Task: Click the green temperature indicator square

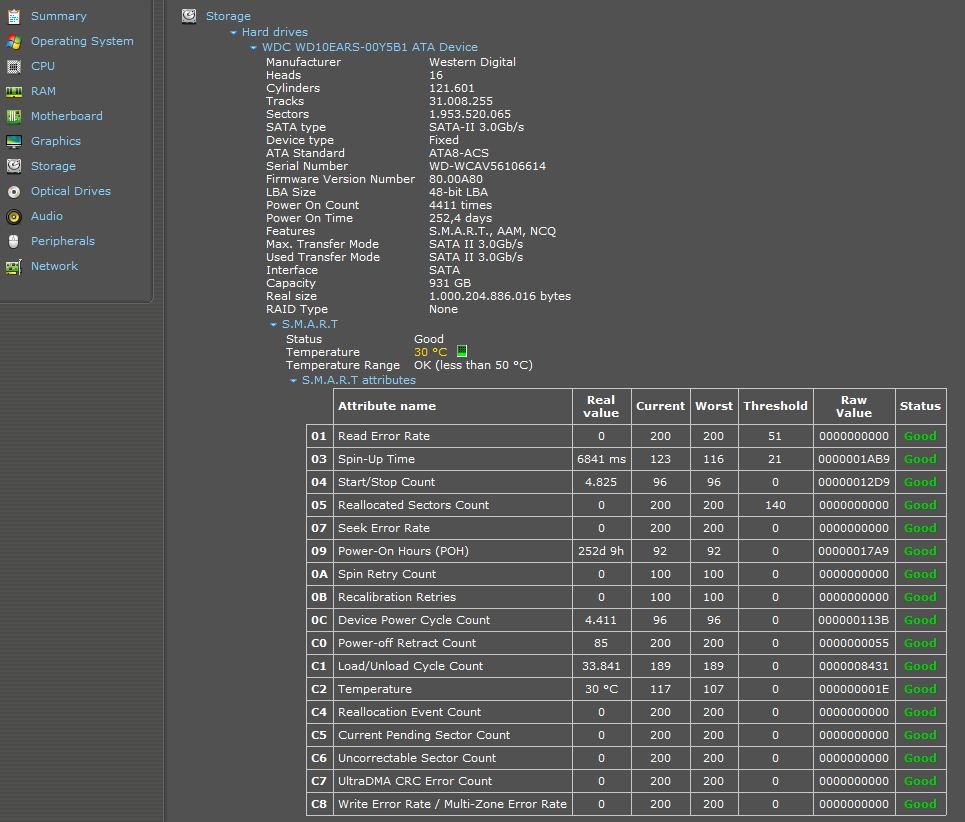Action: (462, 351)
